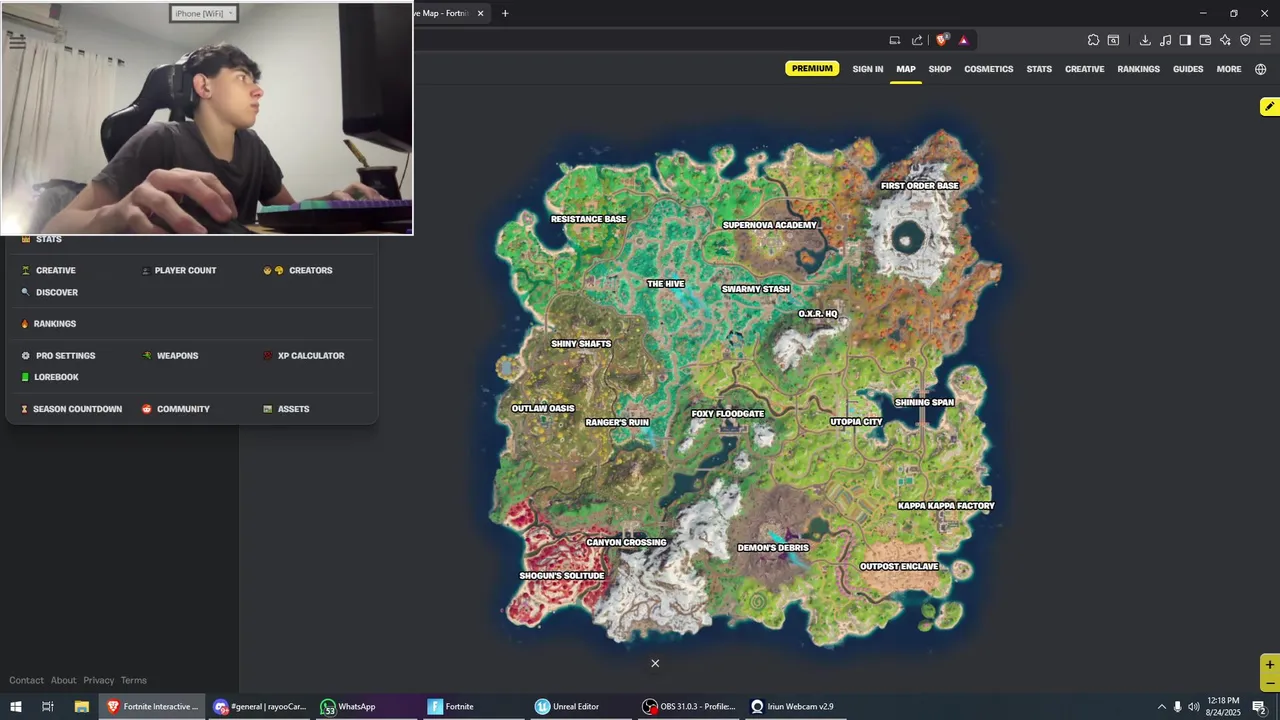Open the downloads arrow icon in toolbar
The image size is (1280, 720).
1145,40
